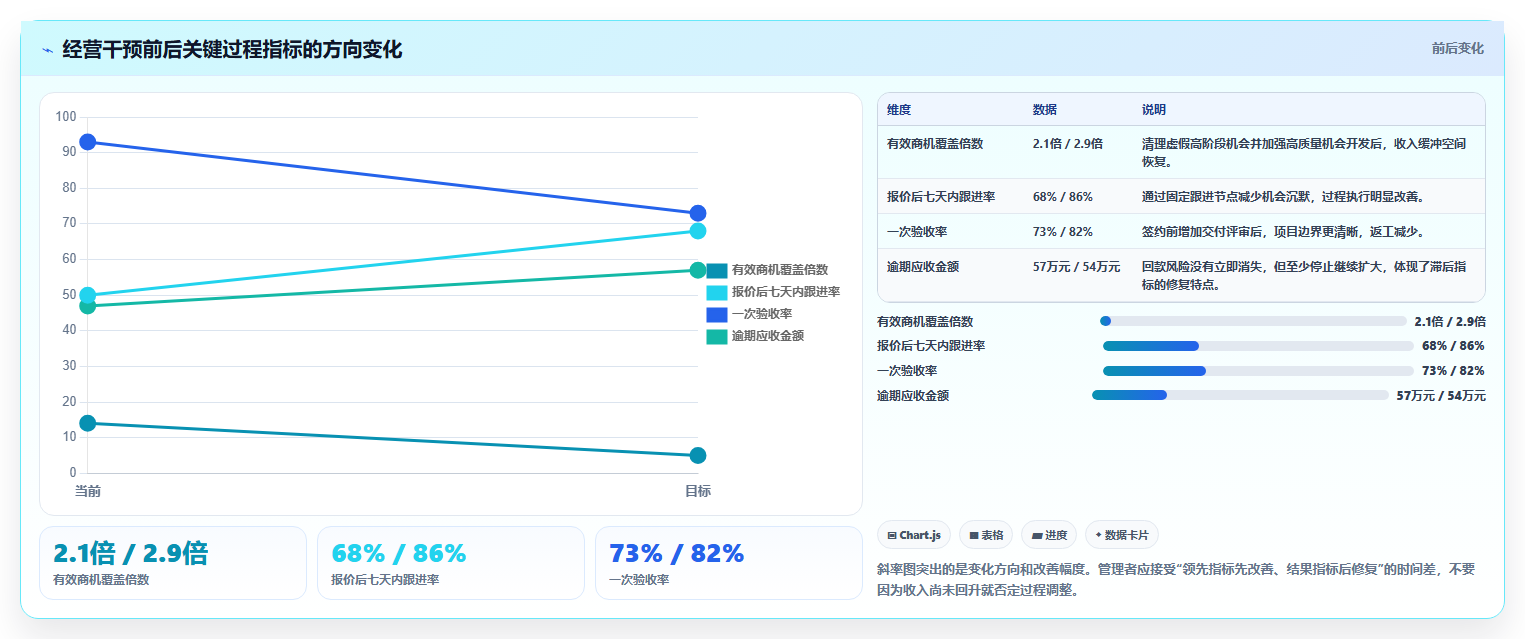Screen dimensions: 1525x639
Task: Click the icon in the Chart.js chip
Action: [891, 536]
